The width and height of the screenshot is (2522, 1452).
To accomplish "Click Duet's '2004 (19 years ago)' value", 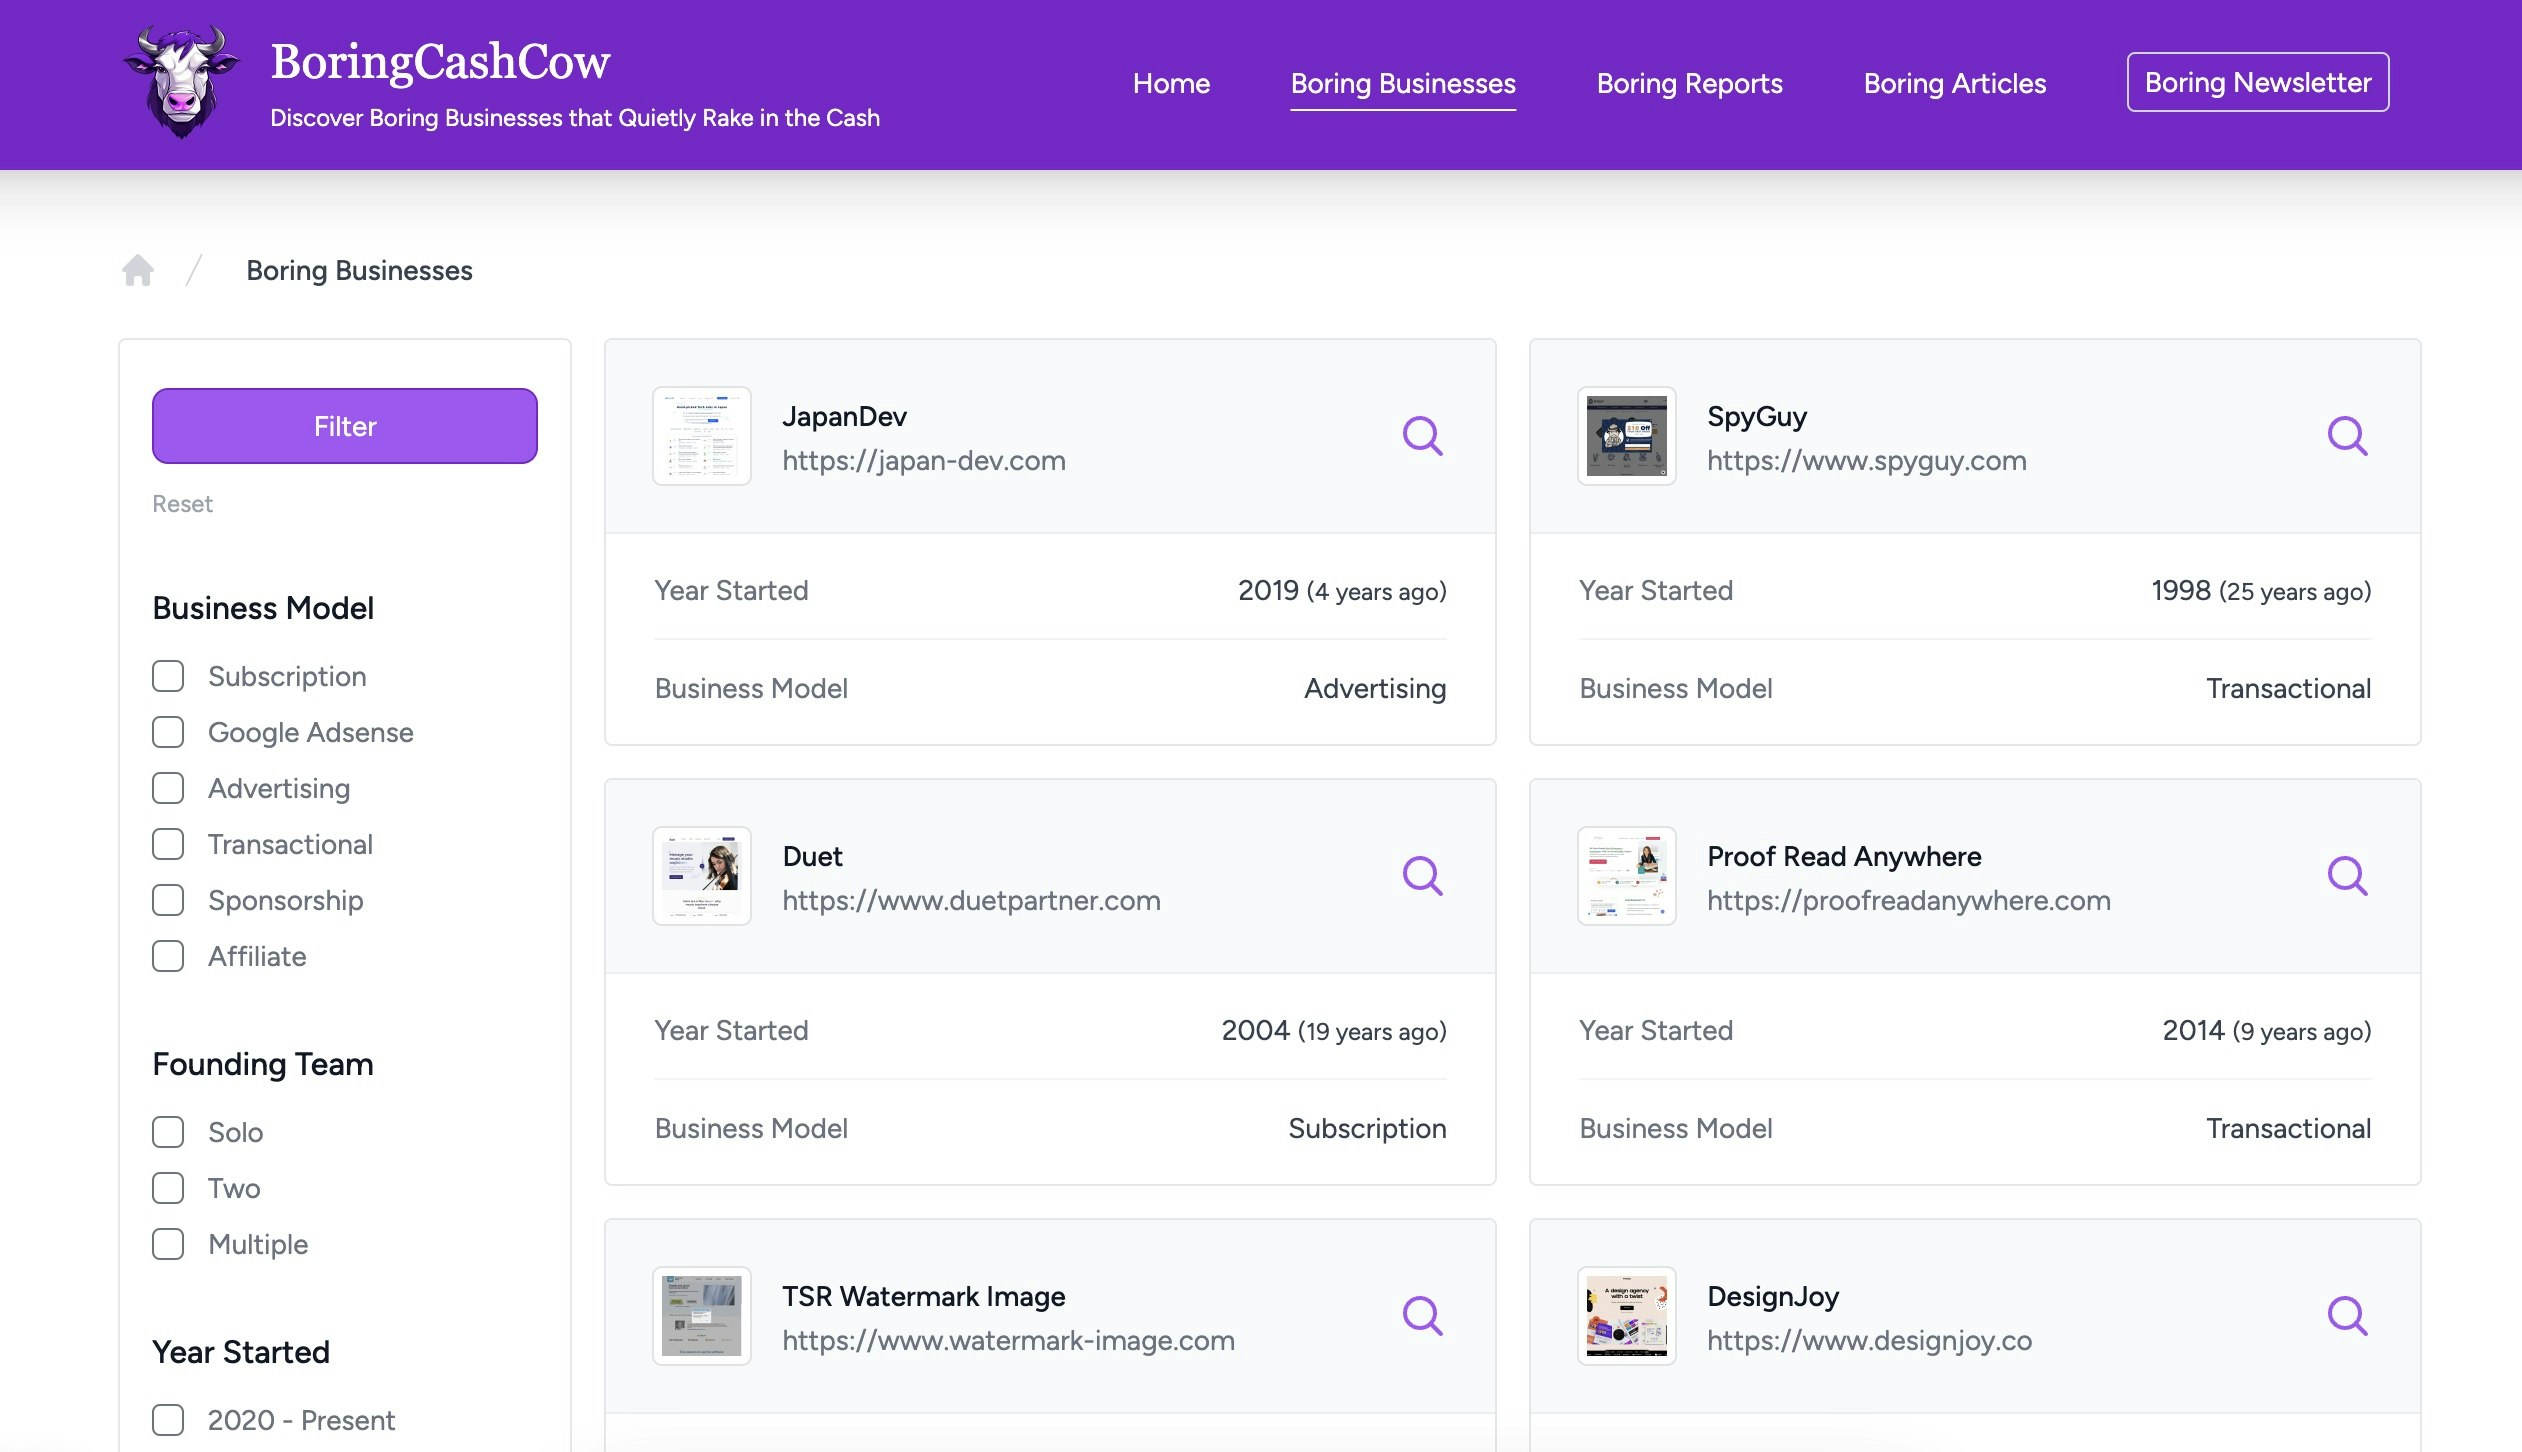I will coord(1333,1031).
